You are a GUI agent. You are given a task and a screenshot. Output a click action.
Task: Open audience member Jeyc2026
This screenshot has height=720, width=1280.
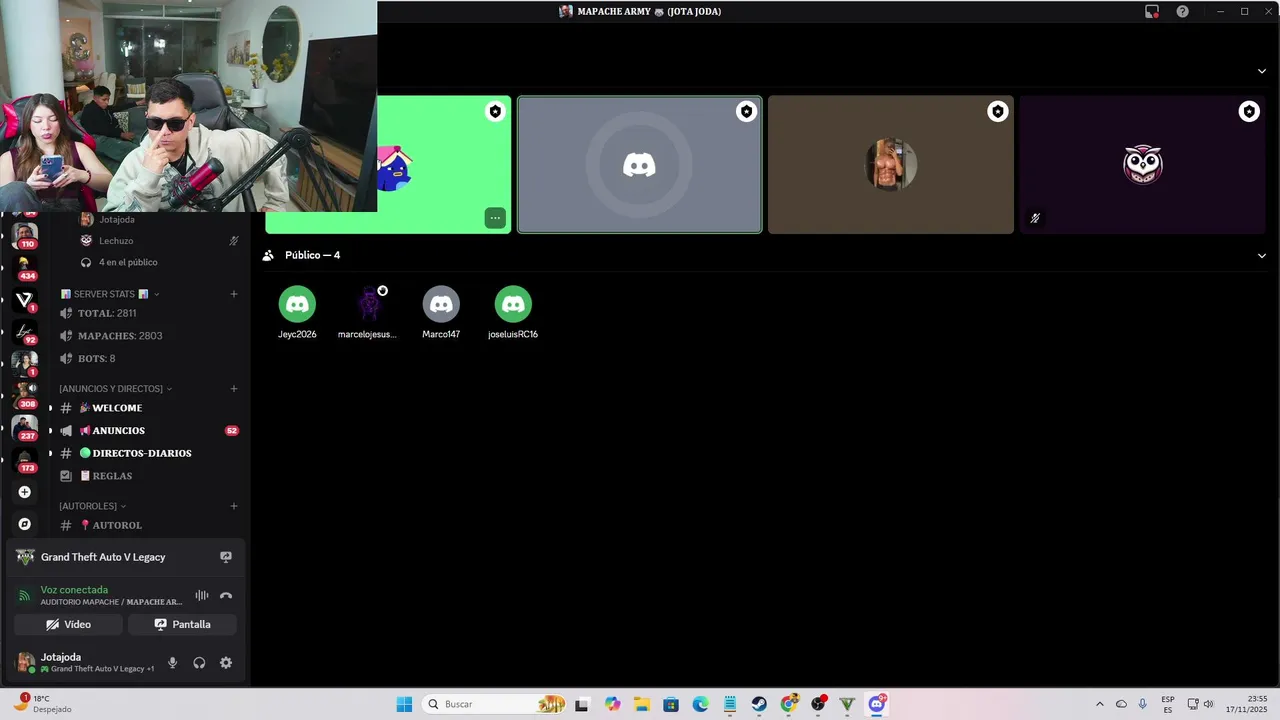(297, 313)
